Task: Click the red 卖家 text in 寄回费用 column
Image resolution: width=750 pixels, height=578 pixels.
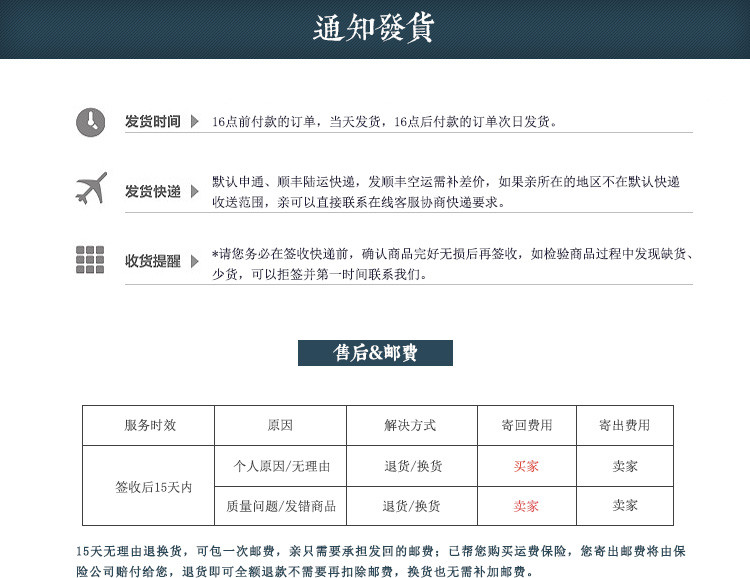Action: 526,506
